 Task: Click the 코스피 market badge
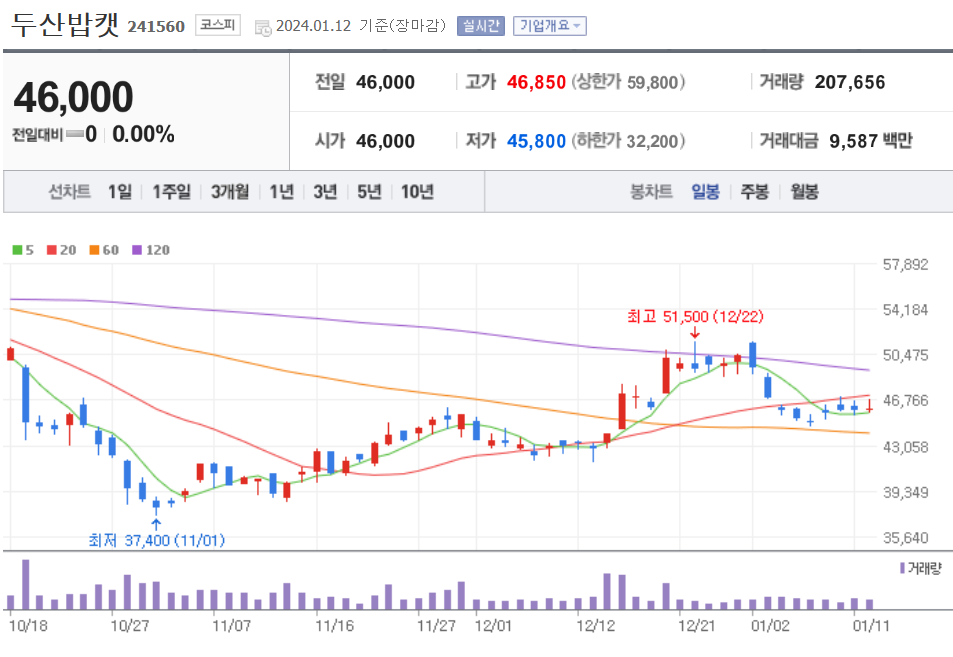click(218, 25)
